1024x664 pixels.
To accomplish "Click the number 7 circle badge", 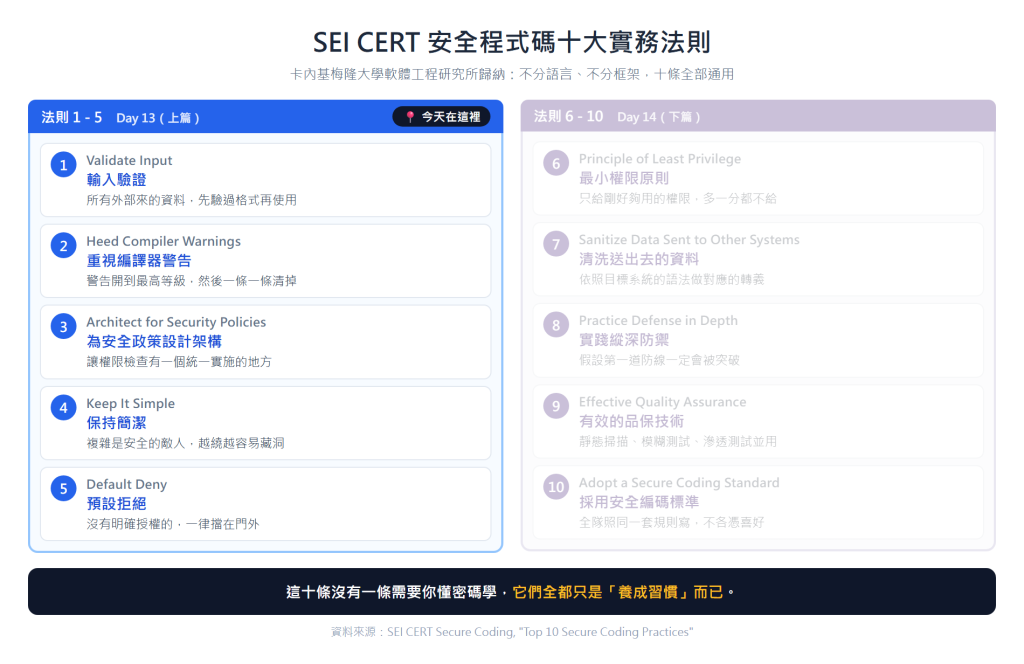I will tap(556, 244).
